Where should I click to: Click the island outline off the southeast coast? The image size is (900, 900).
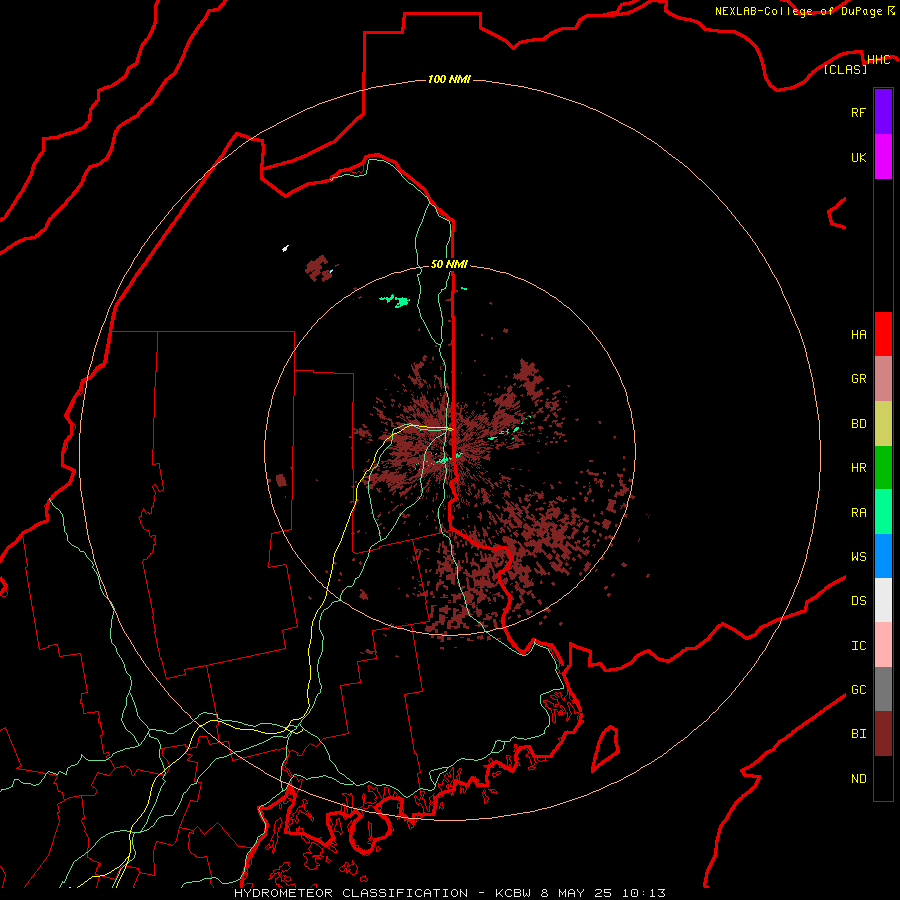click(x=606, y=748)
